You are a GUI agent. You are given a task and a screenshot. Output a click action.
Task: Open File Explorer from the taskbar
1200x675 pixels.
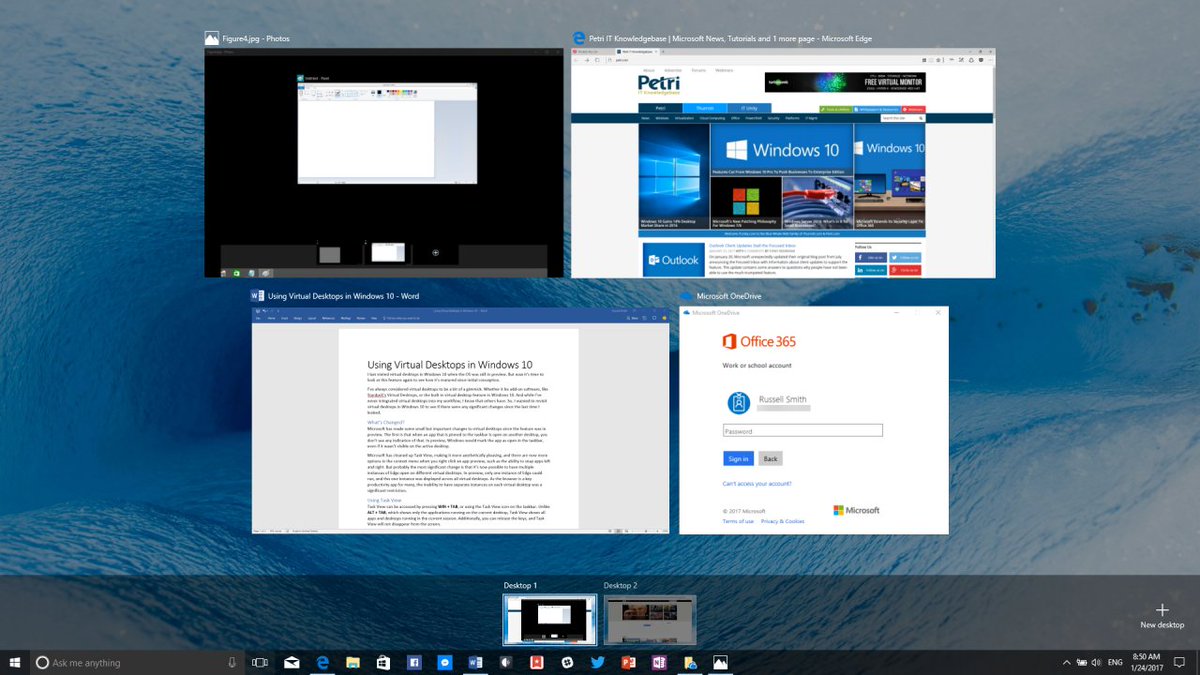click(352, 662)
